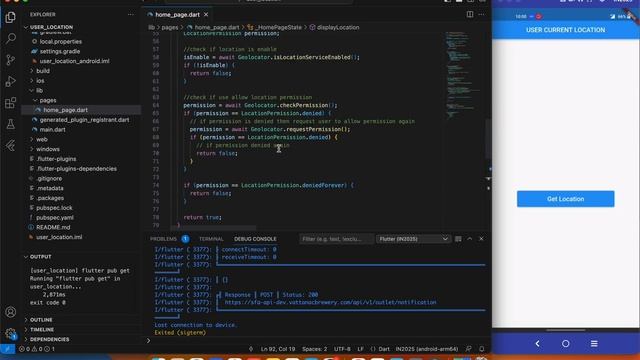Viewport: 640px width, 360px height.
Task: Expand the build folder
Action: point(42,71)
